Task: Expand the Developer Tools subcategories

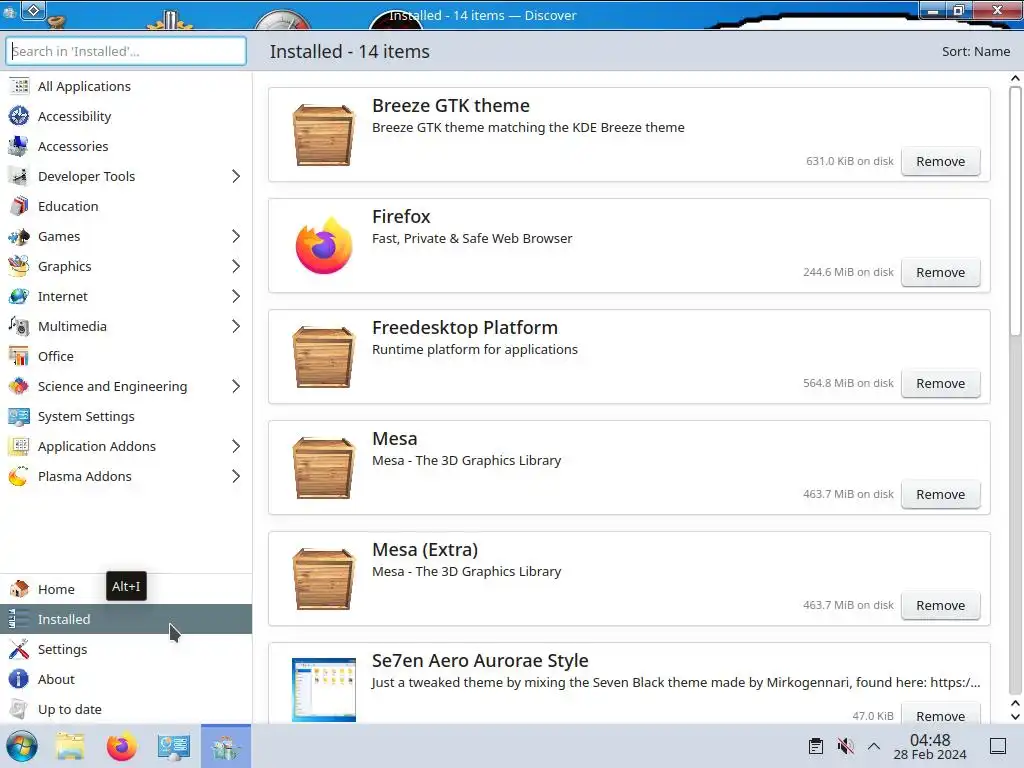Action: tap(236, 176)
